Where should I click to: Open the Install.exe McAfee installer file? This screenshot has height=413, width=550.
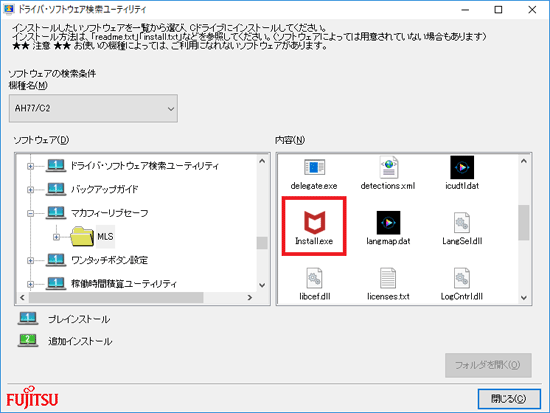coord(314,226)
